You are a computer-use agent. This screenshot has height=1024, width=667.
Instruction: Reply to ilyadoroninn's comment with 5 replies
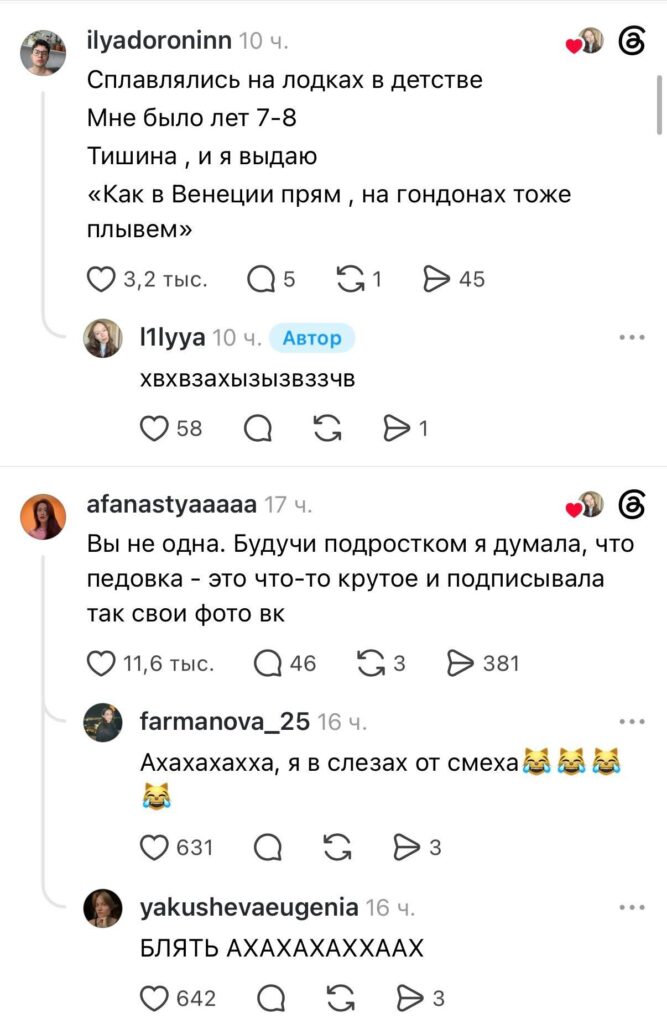tap(261, 280)
